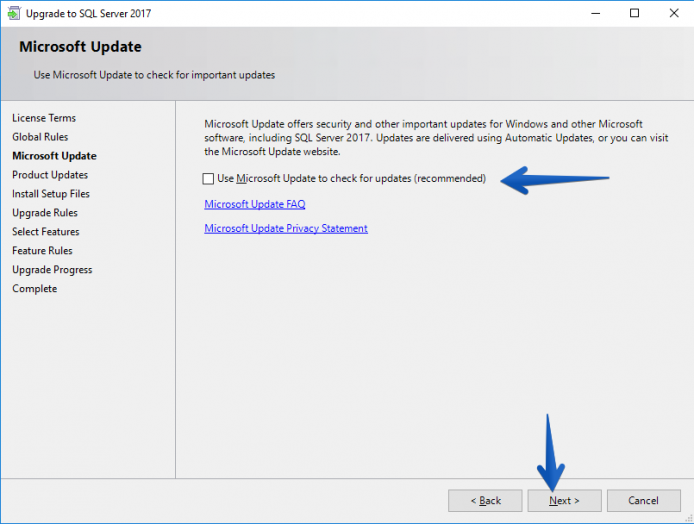This screenshot has height=524, width=694.
Task: Maximize the setup window
Action: pos(634,13)
